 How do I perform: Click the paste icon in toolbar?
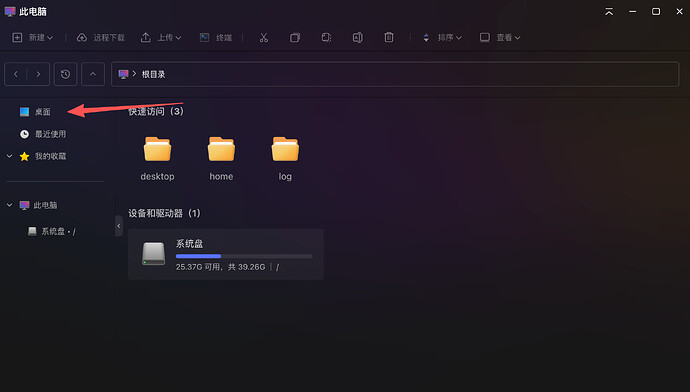click(326, 37)
